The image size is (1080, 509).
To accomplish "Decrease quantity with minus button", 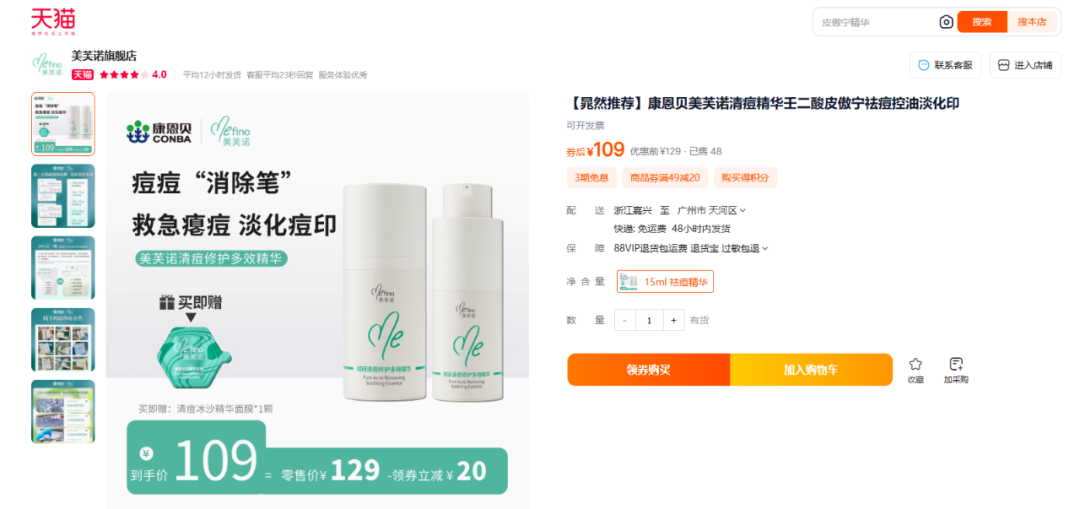I will point(625,320).
